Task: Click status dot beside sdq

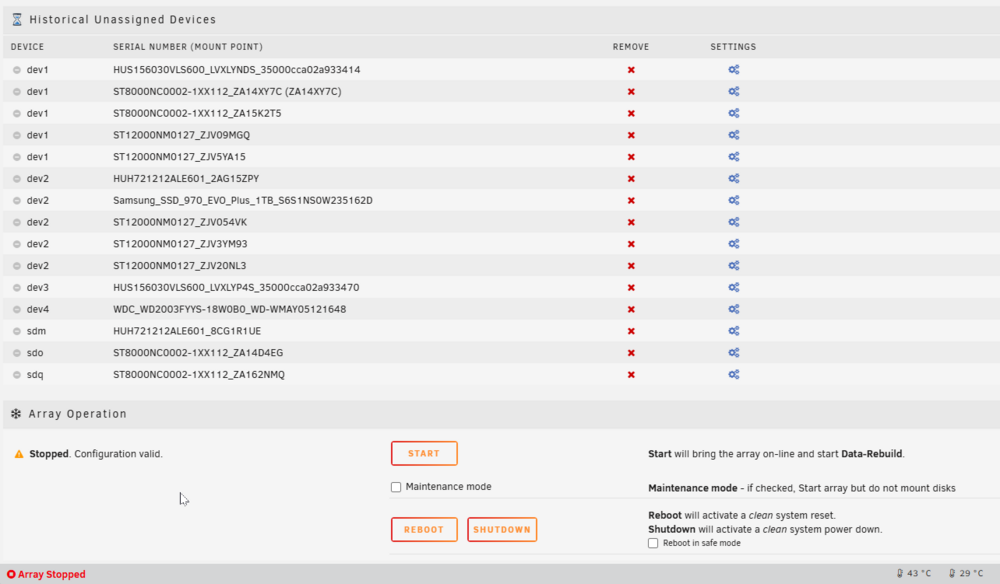Action: point(17,375)
